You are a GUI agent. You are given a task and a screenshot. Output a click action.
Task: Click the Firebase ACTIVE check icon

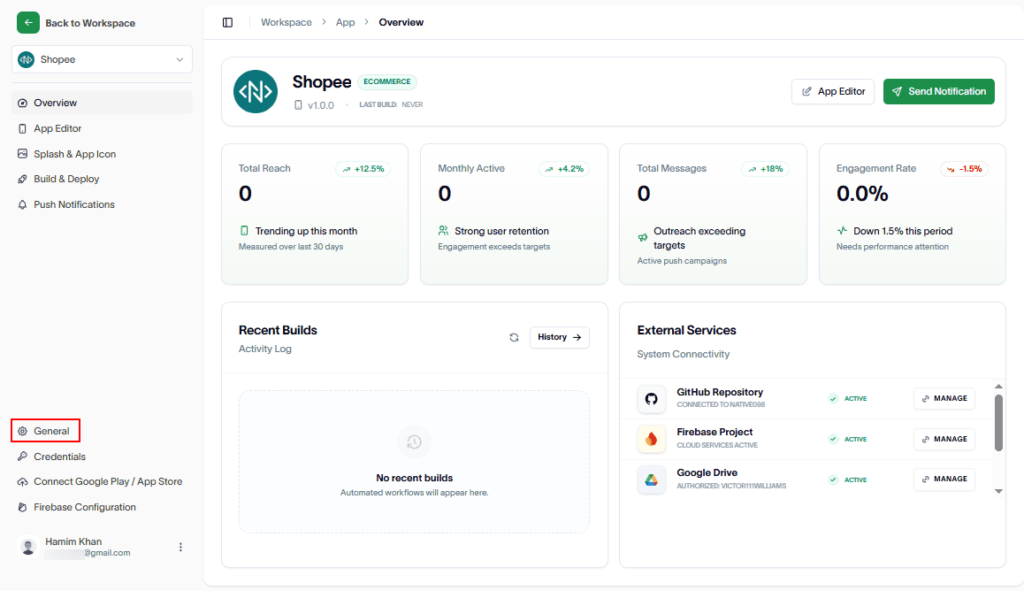pyautogui.click(x=833, y=439)
